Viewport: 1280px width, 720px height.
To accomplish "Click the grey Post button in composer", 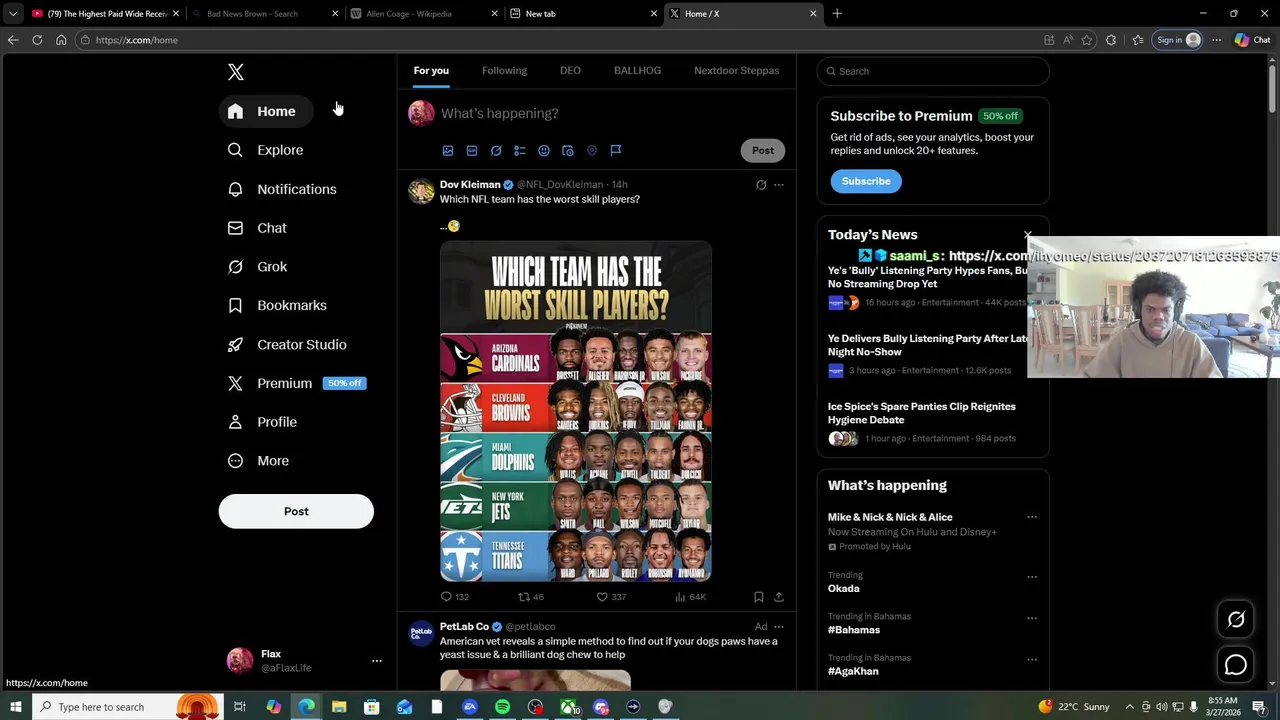I will (763, 151).
